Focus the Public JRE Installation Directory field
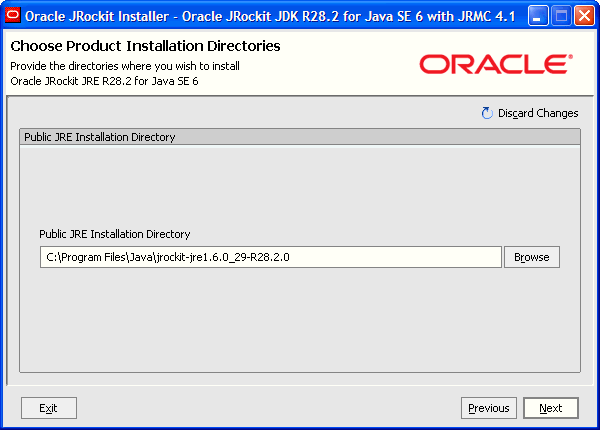The image size is (600, 430). point(271,257)
